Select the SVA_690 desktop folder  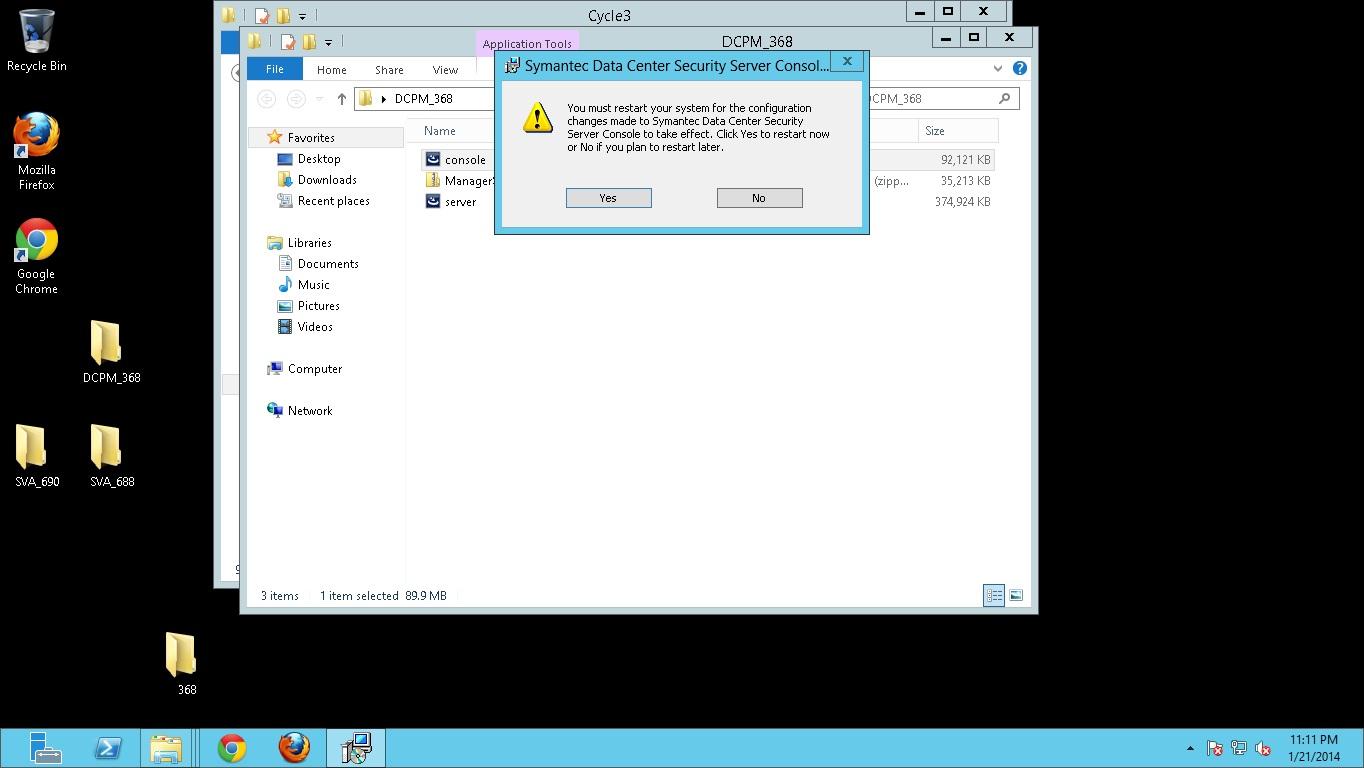click(37, 456)
